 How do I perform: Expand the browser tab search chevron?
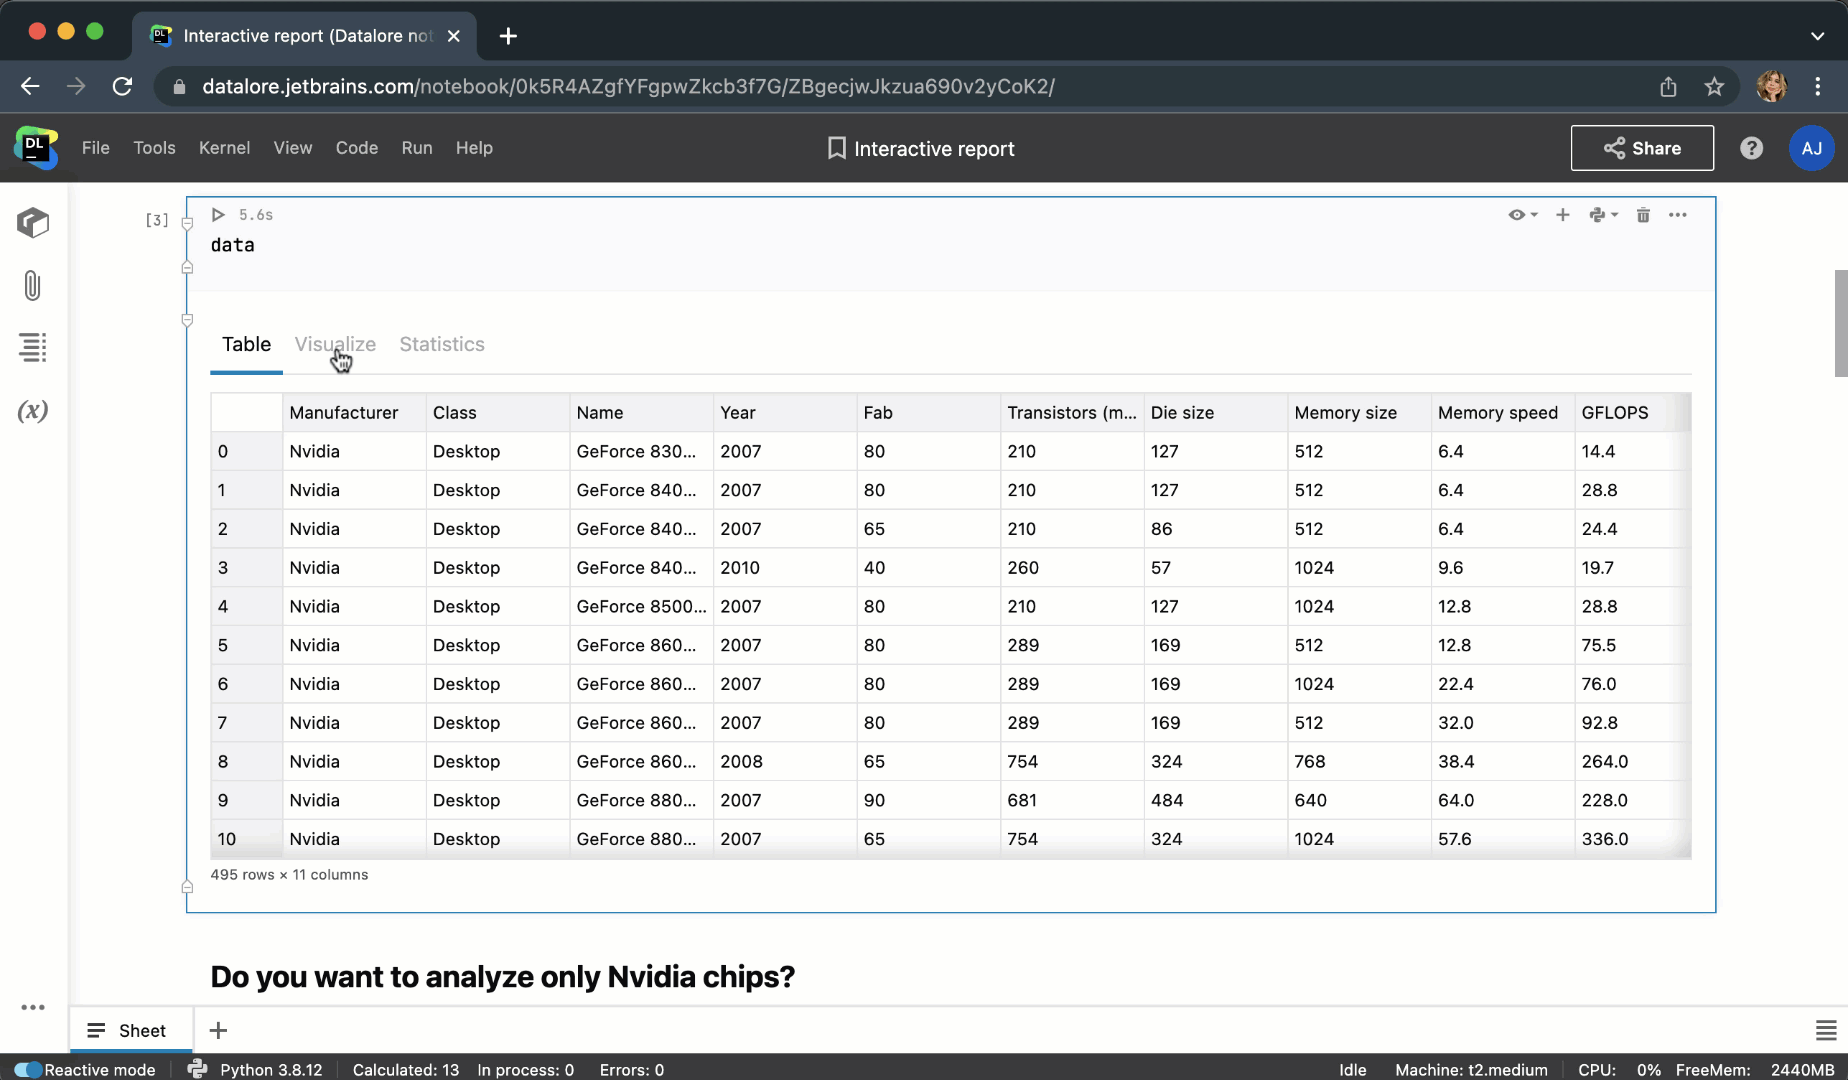click(1817, 36)
